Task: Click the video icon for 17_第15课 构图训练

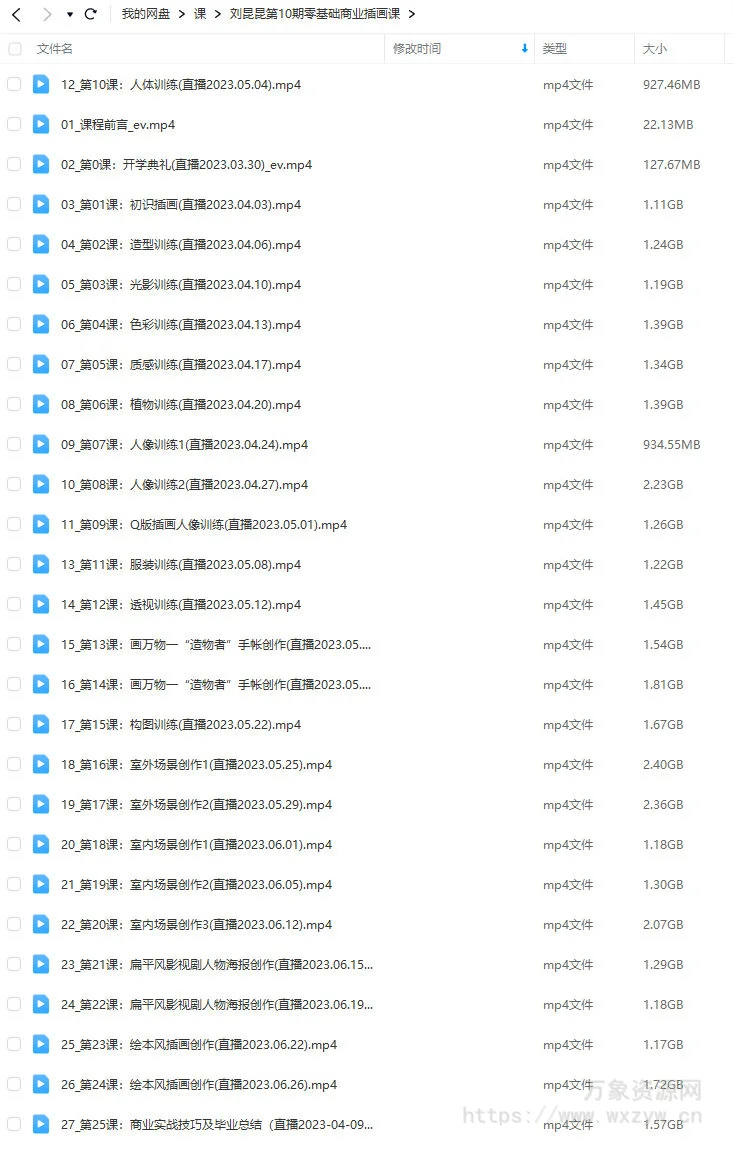Action: (x=41, y=724)
